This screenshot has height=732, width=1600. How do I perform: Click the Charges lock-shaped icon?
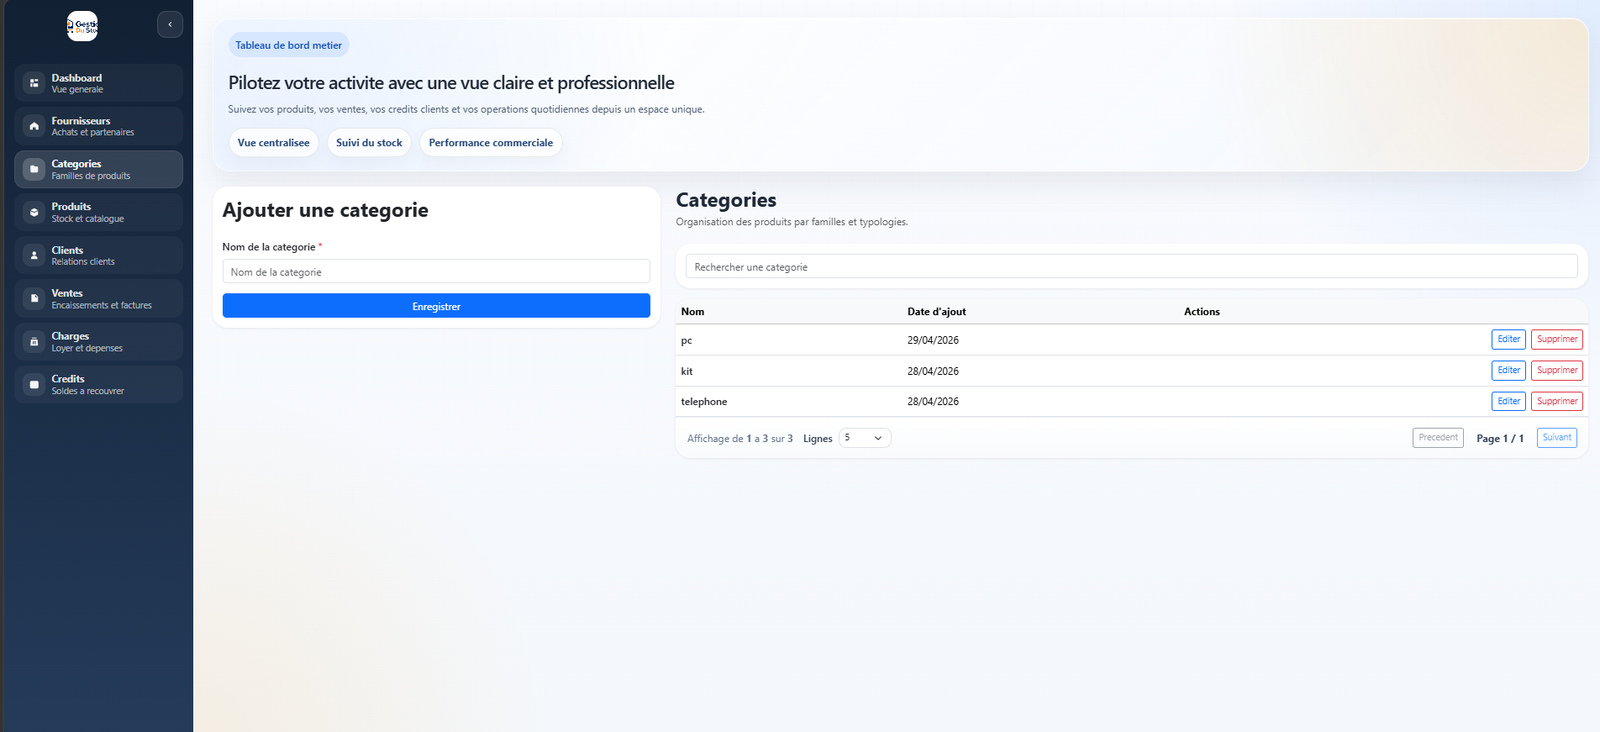click(x=34, y=341)
